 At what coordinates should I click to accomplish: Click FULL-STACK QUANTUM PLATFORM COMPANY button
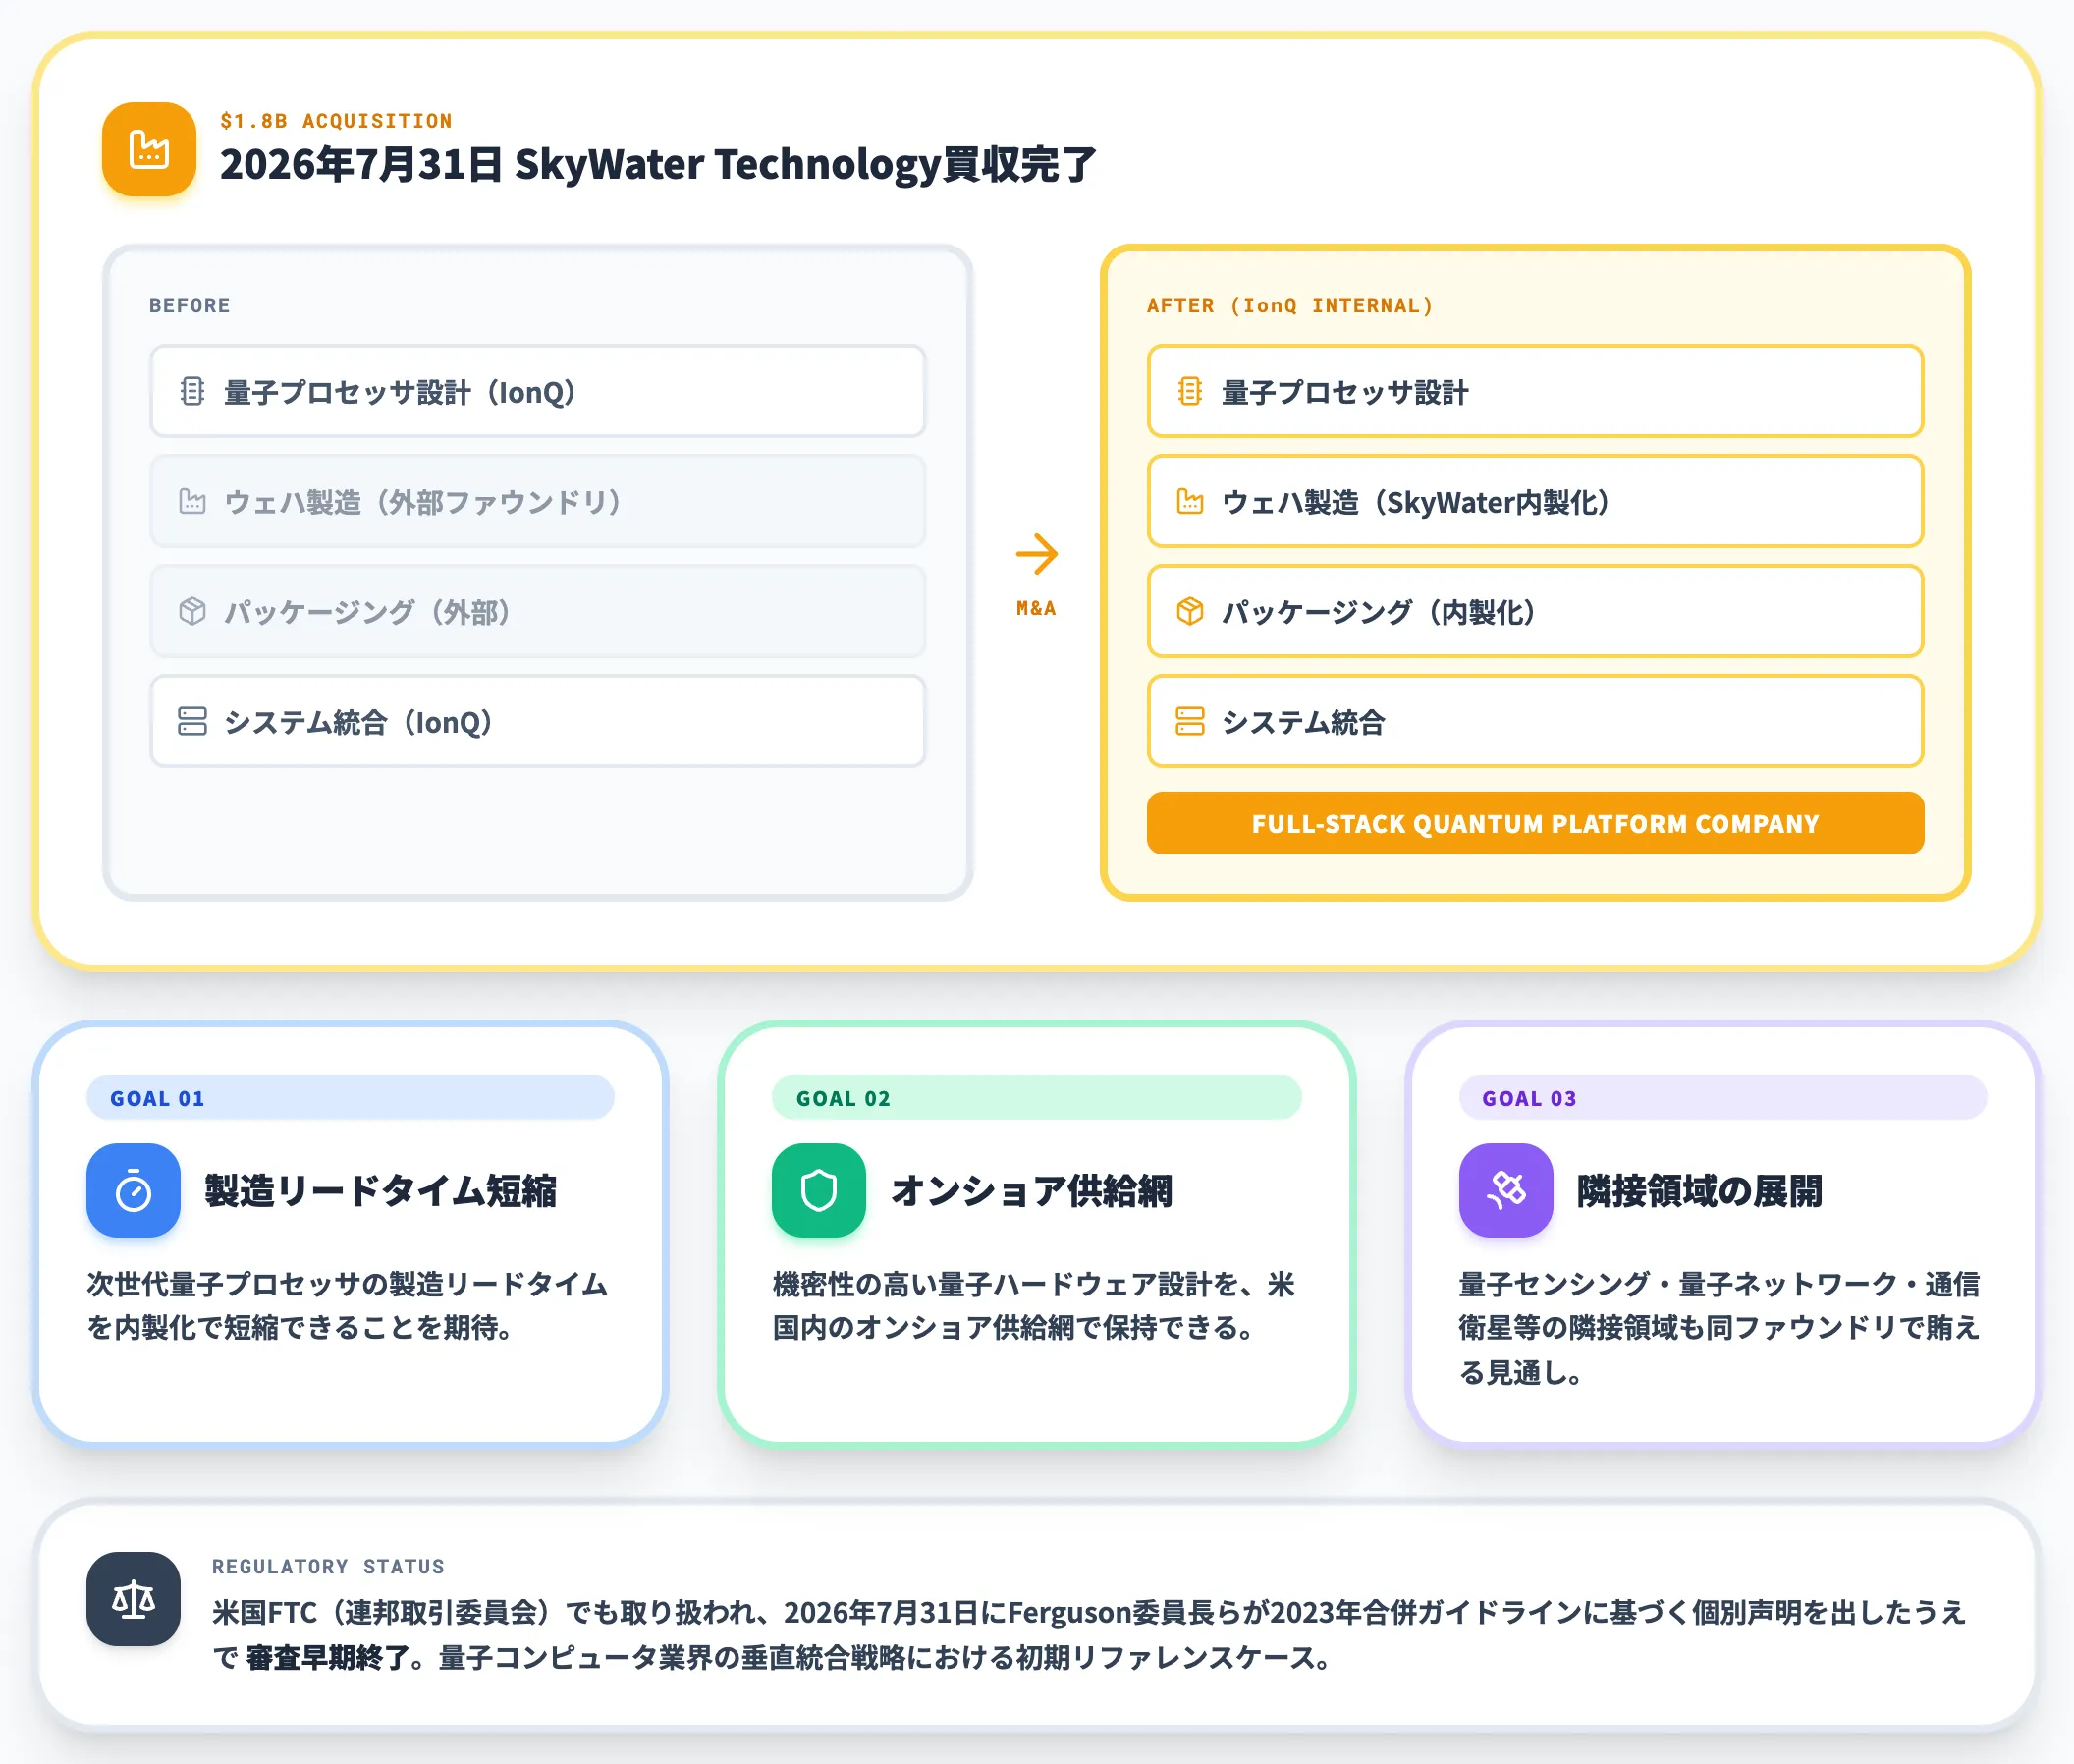click(1536, 824)
